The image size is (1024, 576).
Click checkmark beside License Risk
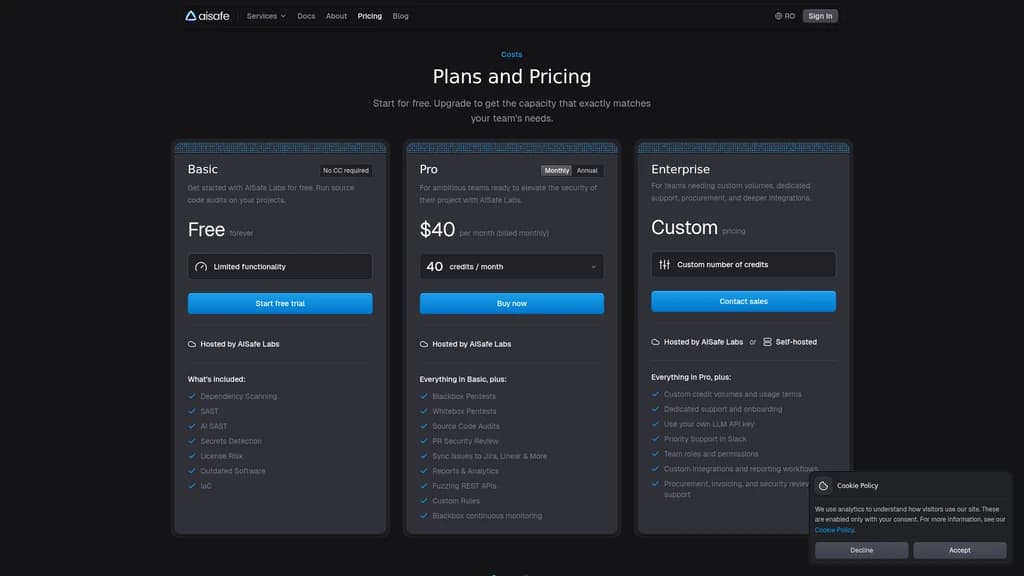pos(192,456)
